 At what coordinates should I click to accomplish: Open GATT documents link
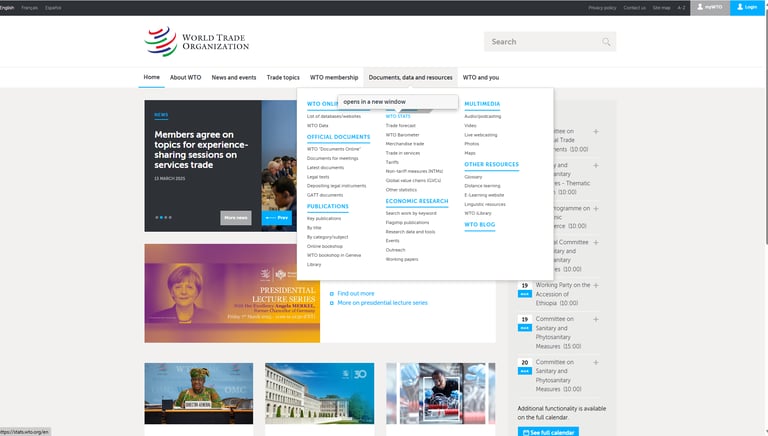(325, 195)
